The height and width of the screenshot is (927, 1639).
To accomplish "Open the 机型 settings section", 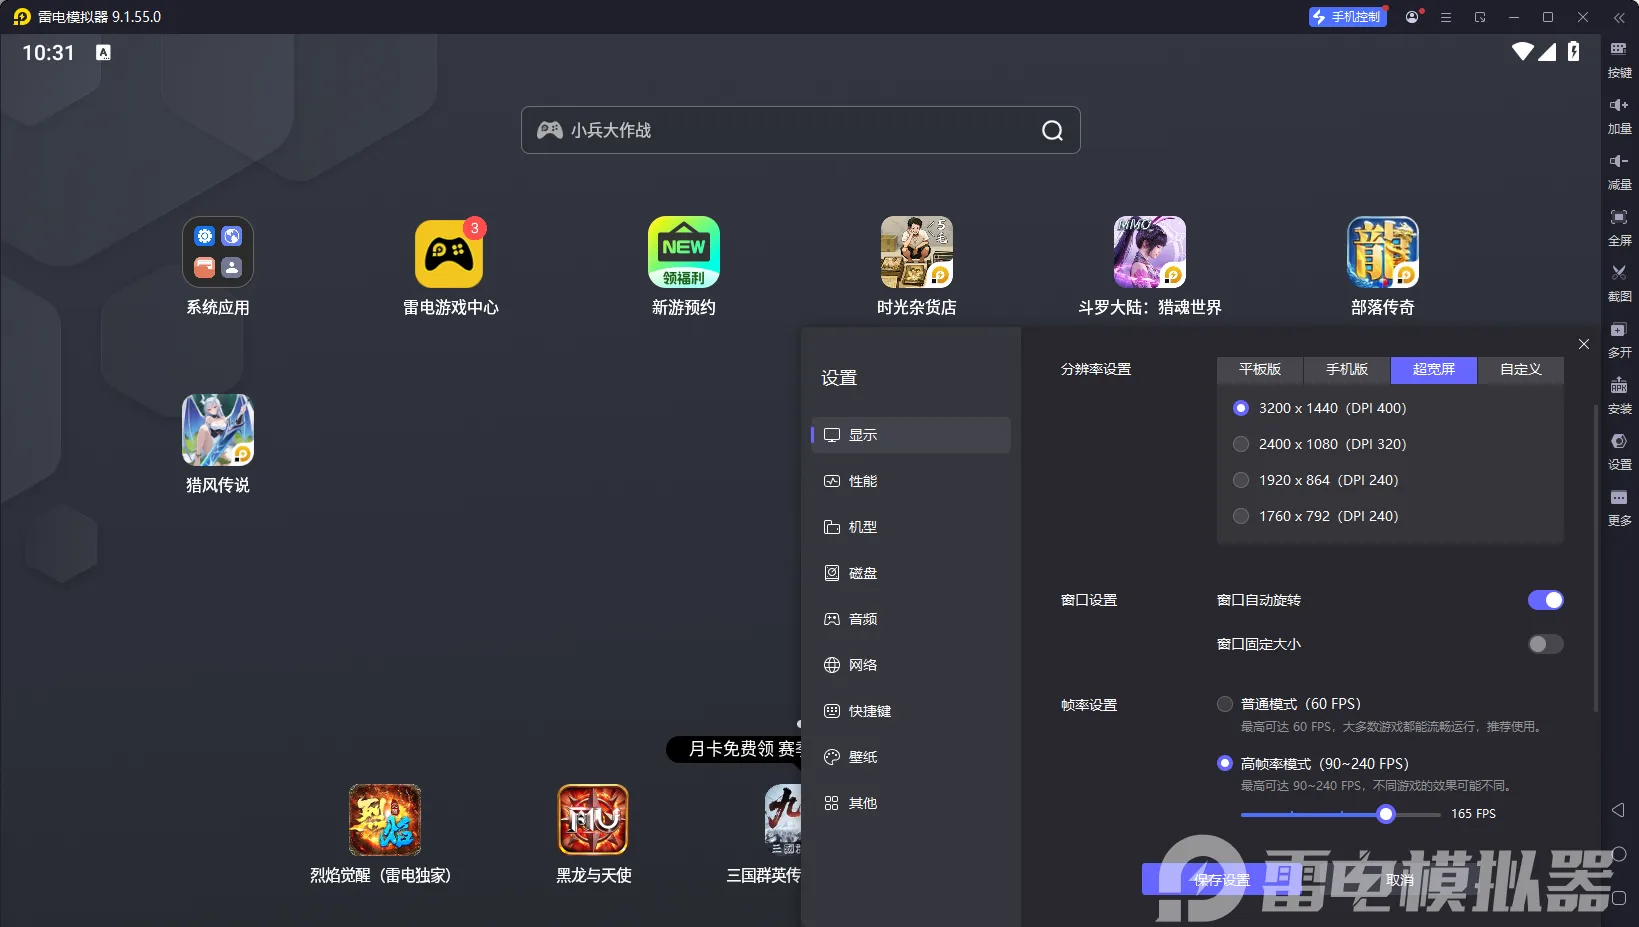I will tap(911, 527).
